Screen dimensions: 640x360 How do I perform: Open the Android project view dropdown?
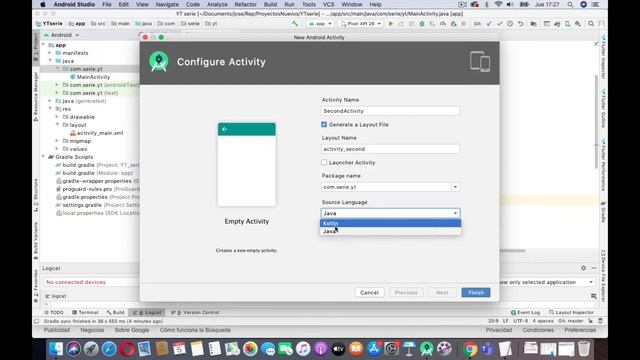(61, 35)
